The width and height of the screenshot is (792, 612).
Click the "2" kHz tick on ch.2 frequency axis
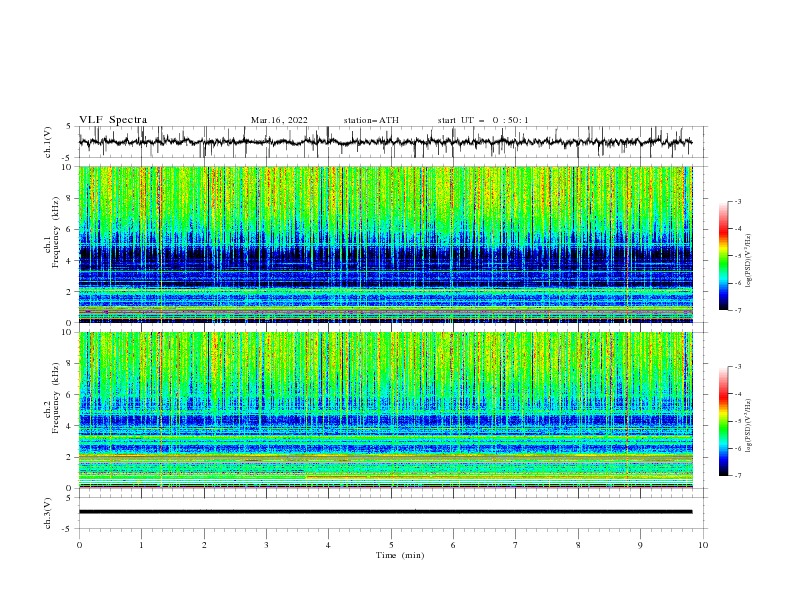tap(70, 457)
